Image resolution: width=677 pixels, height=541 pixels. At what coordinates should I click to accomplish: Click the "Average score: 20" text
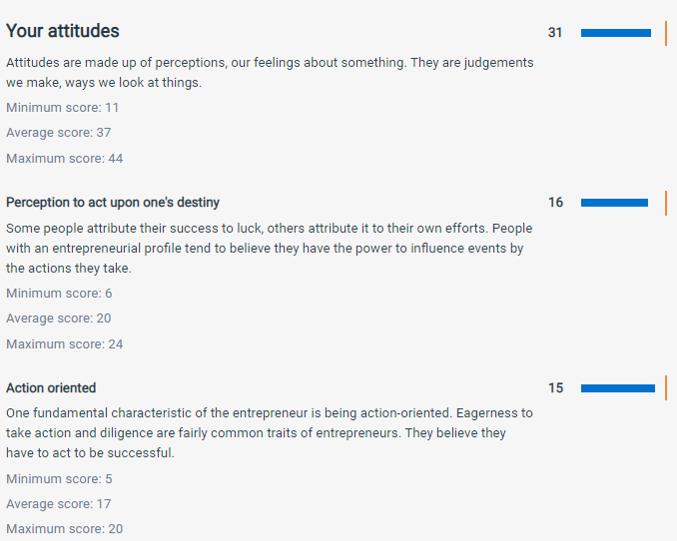[58, 318]
